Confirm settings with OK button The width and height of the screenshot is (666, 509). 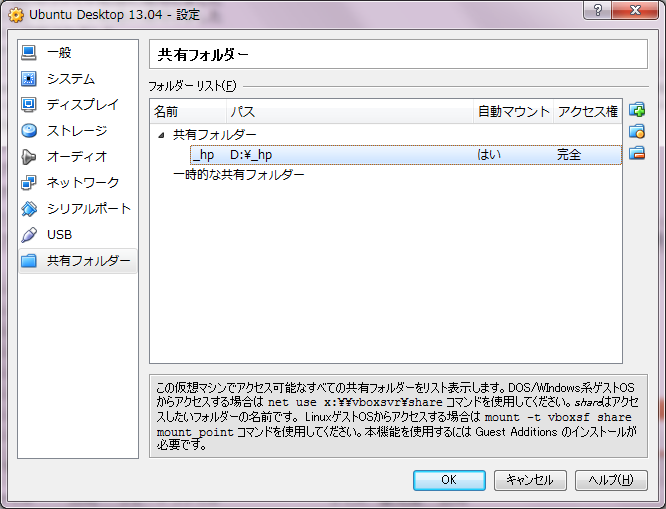[x=449, y=480]
